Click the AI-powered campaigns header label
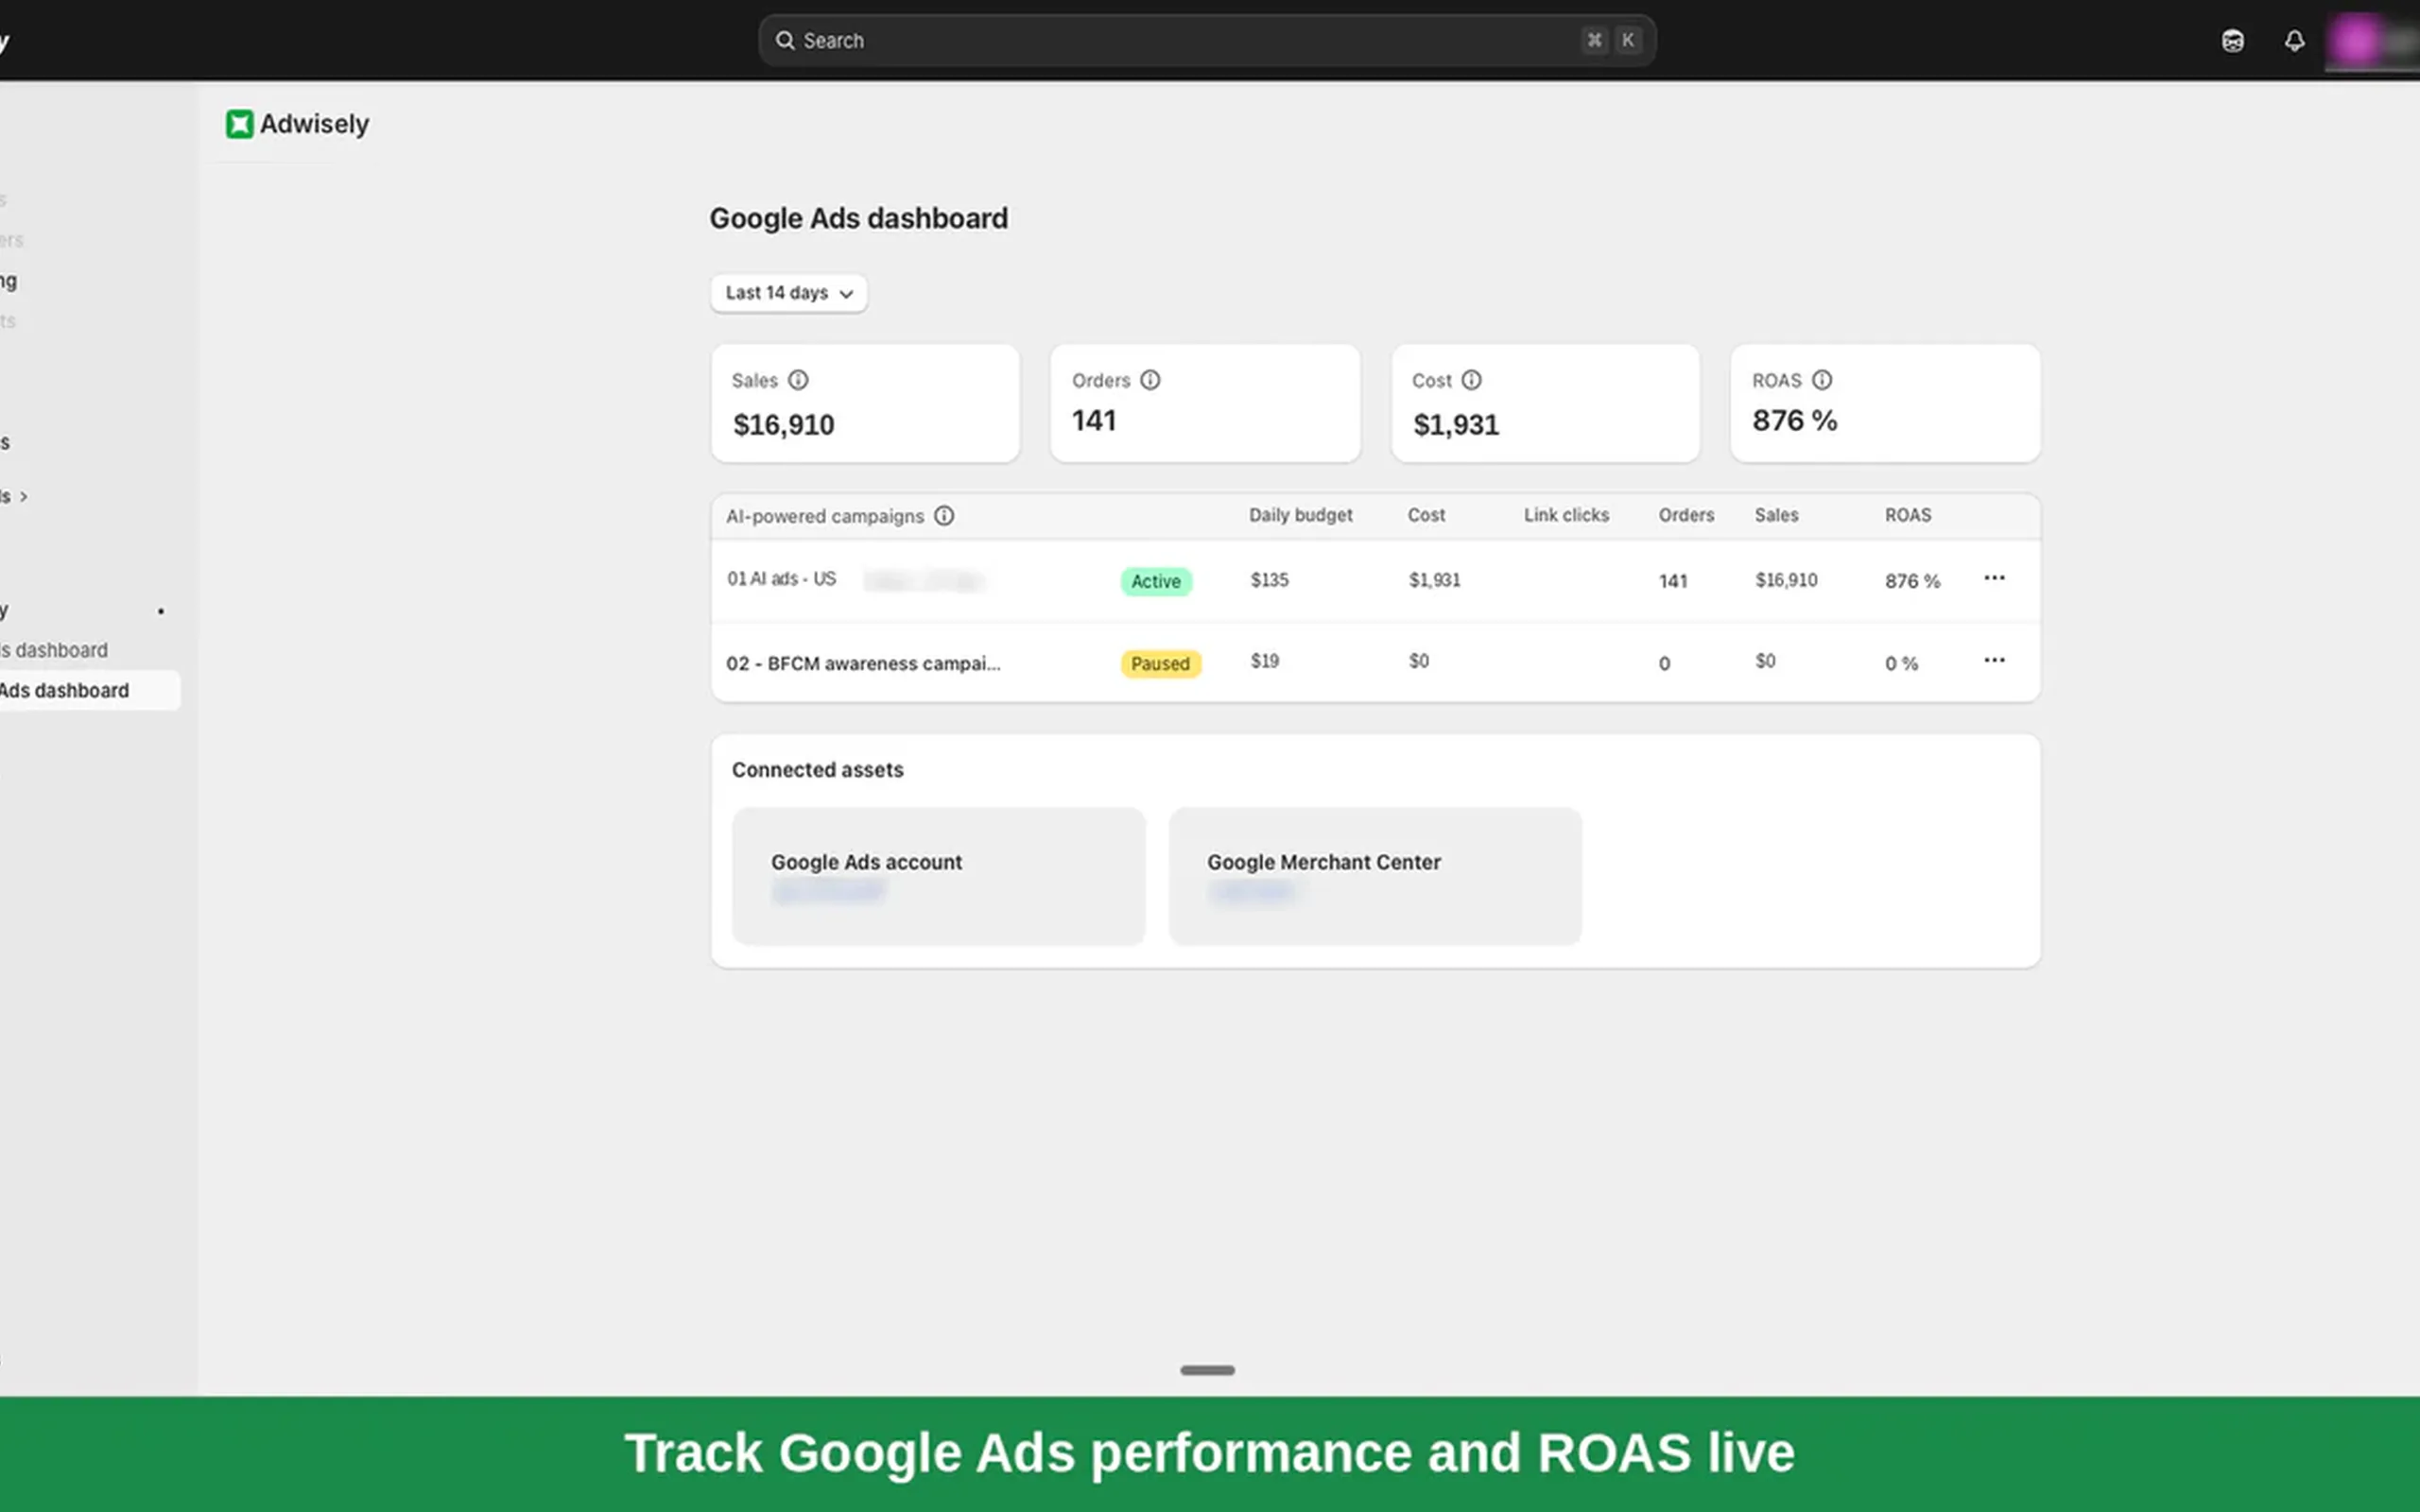Image resolution: width=2420 pixels, height=1512 pixels. point(825,516)
